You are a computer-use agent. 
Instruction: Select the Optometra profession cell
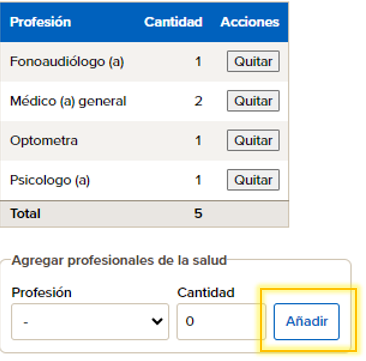click(44, 140)
